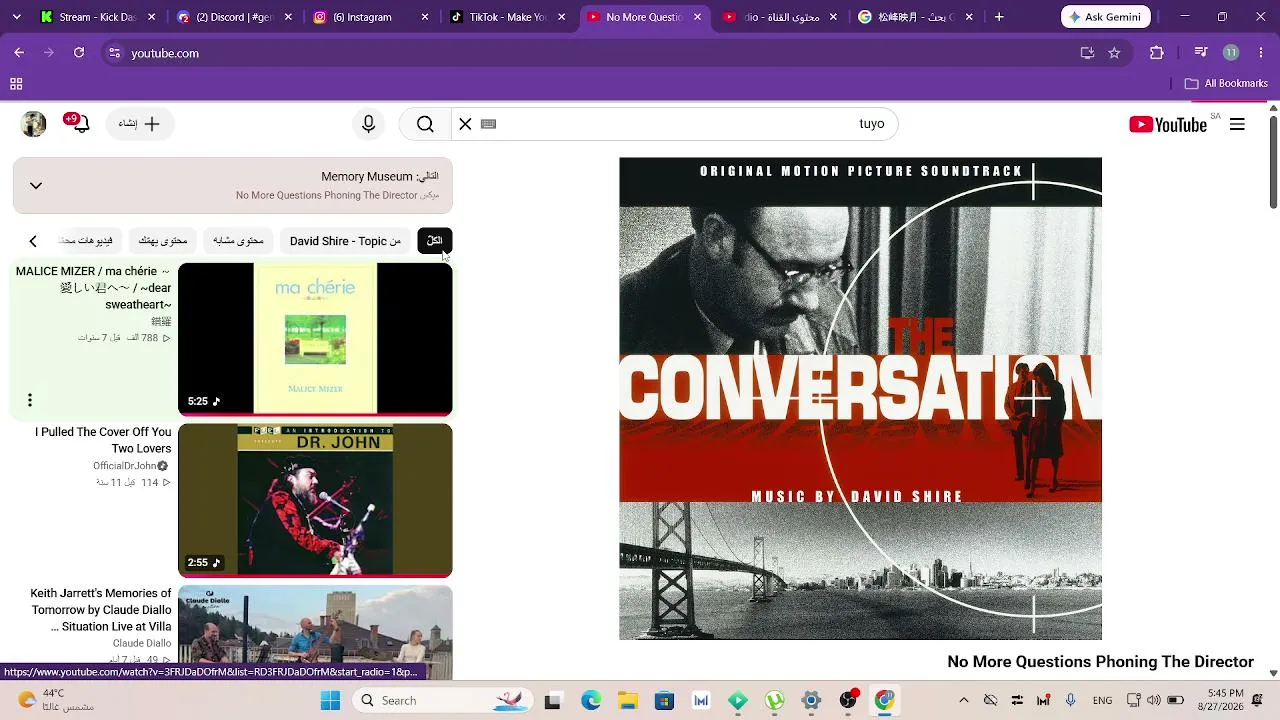Switch to the Discord tab

233,17
